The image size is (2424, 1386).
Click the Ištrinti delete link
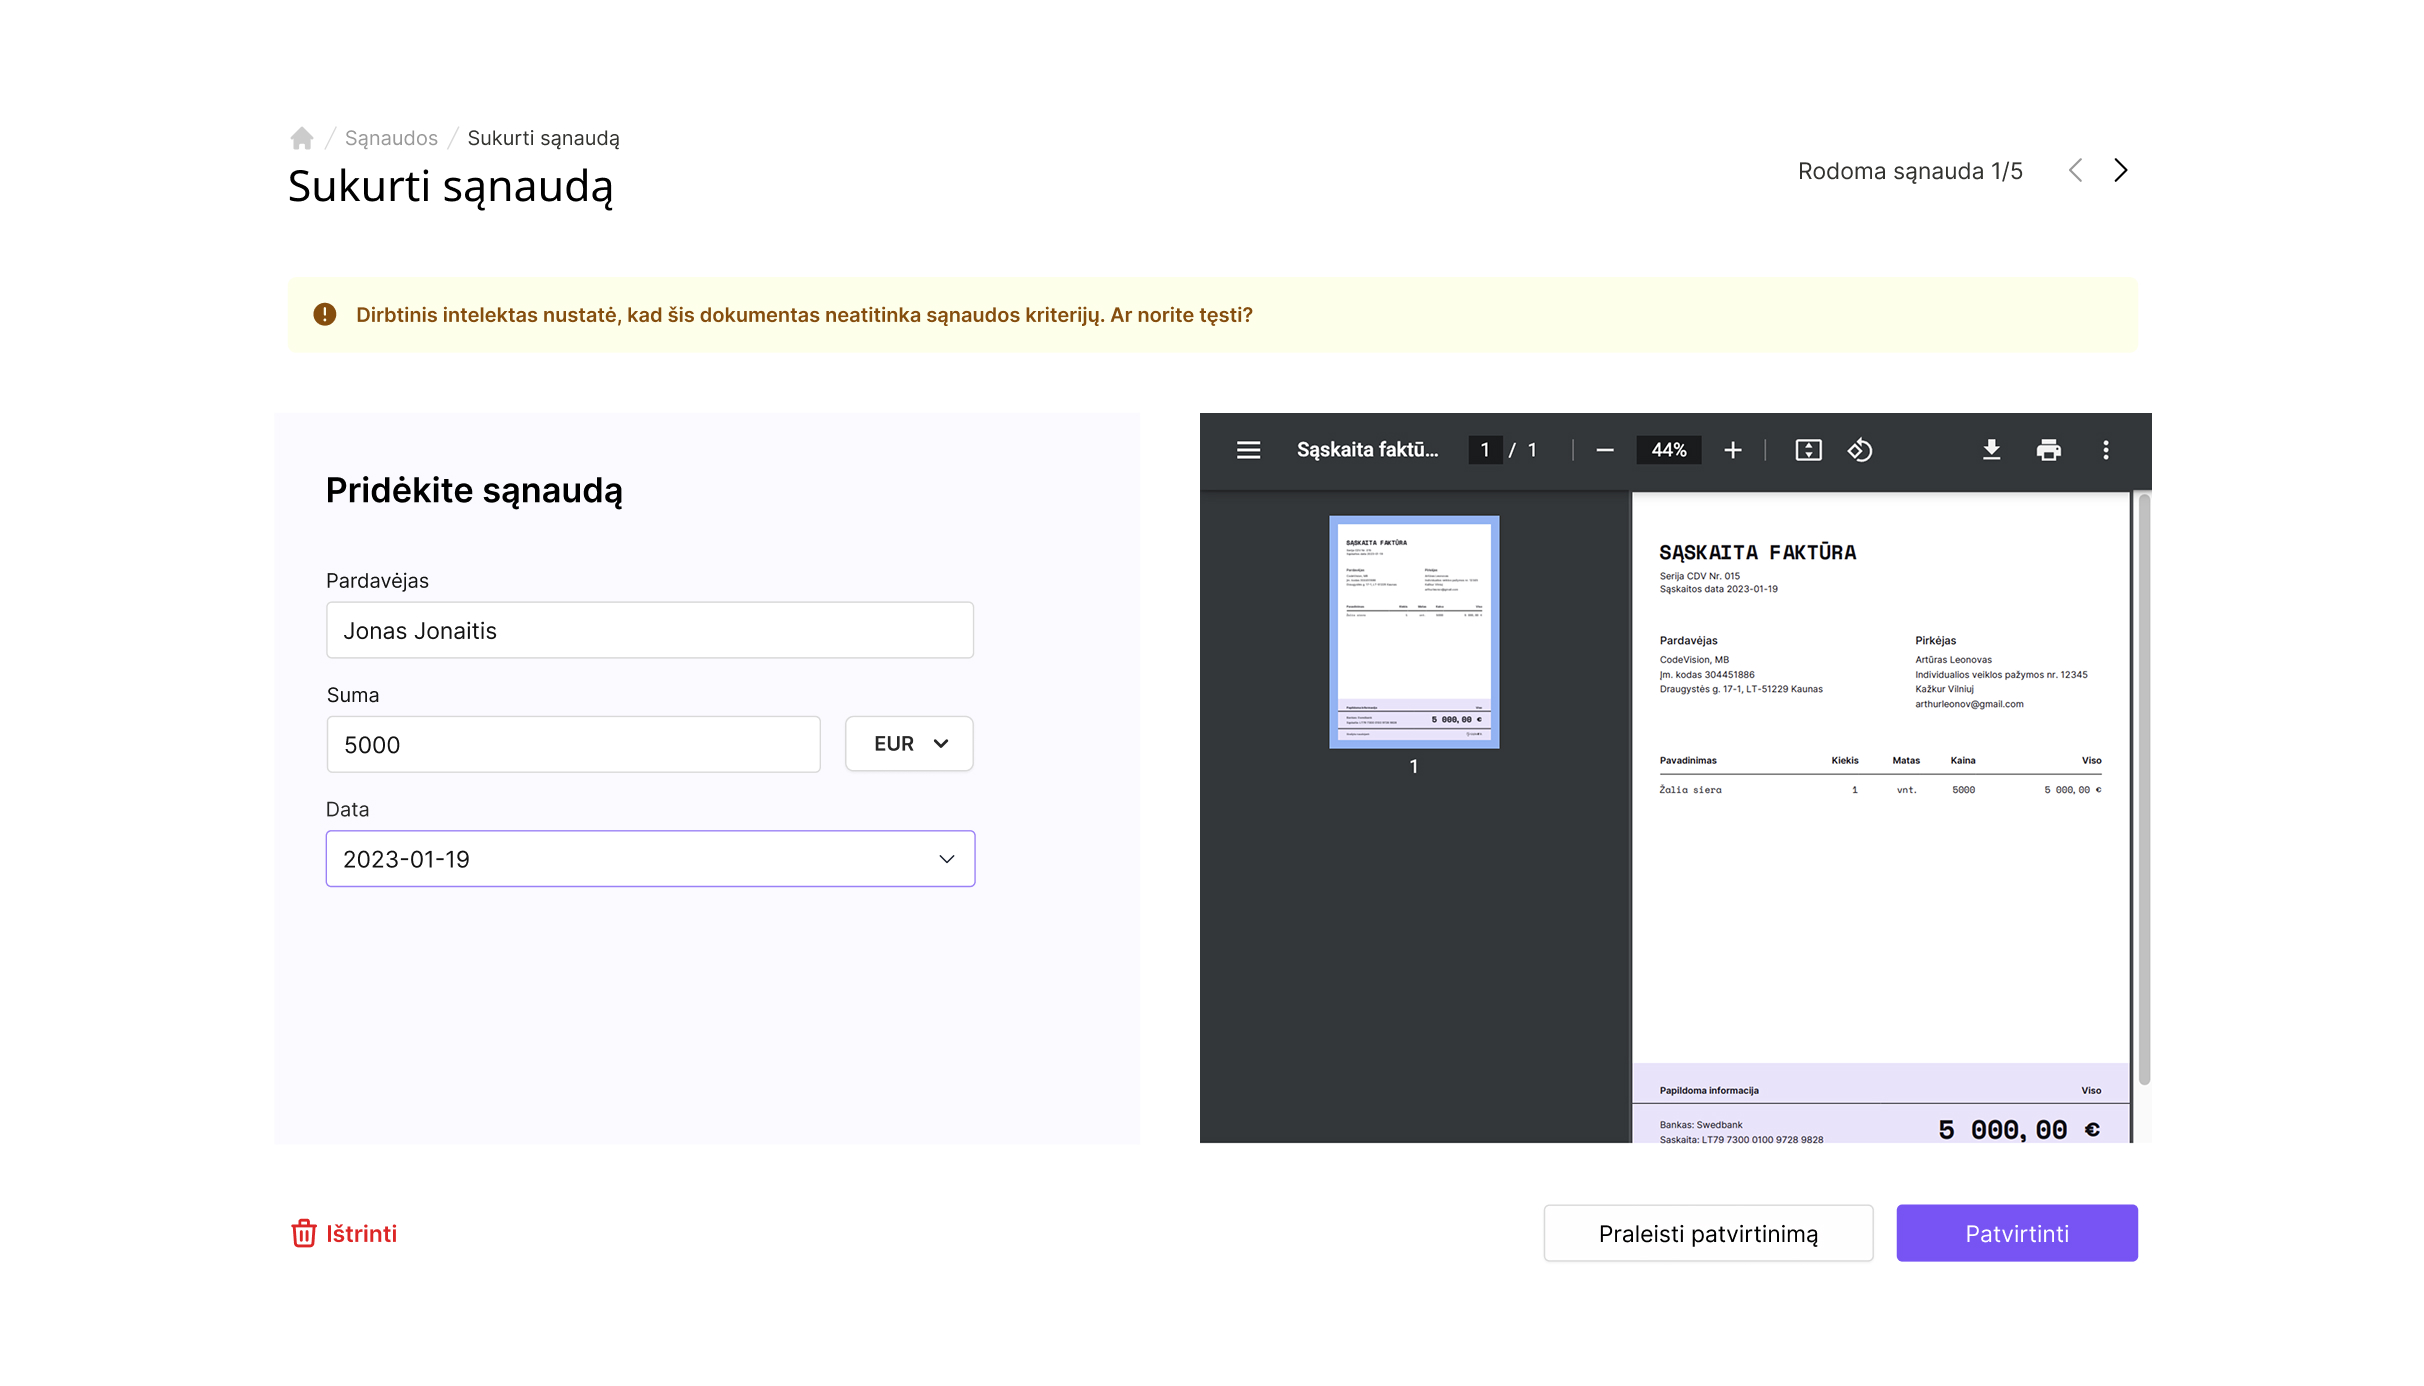pos(344,1233)
